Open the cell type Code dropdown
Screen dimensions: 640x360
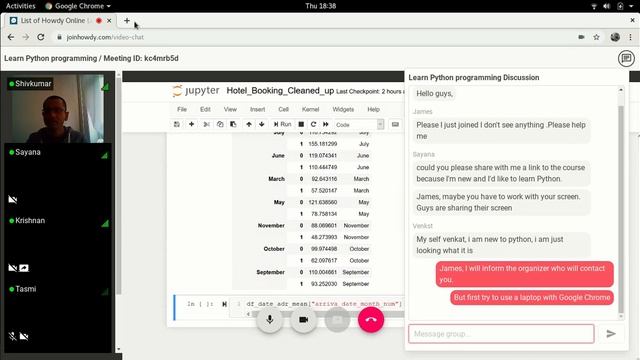[359, 124]
